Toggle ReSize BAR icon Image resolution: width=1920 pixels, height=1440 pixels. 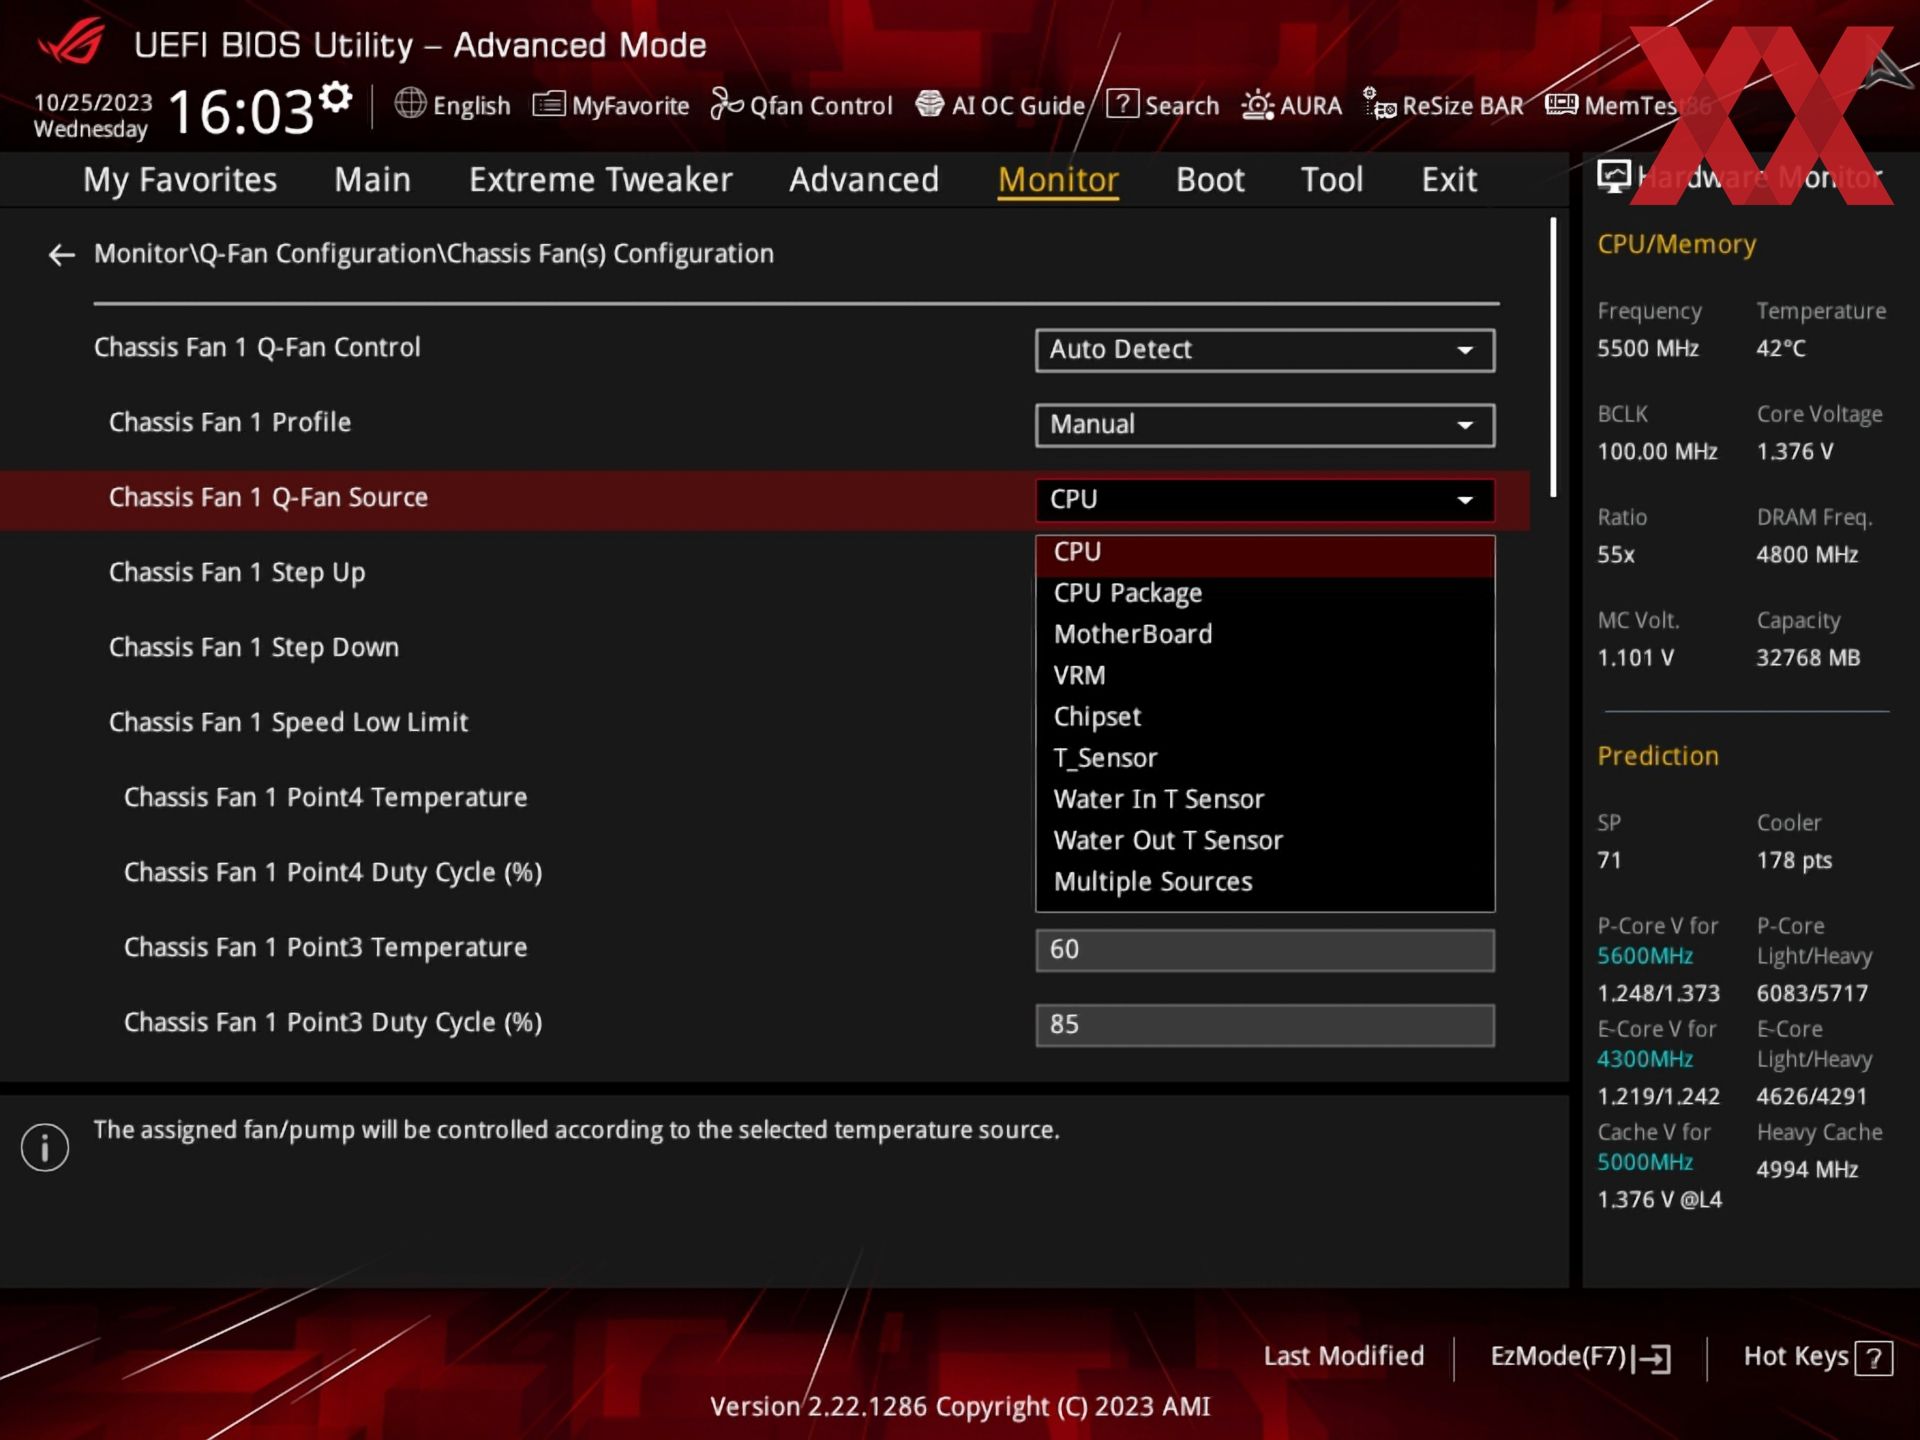click(x=1379, y=104)
